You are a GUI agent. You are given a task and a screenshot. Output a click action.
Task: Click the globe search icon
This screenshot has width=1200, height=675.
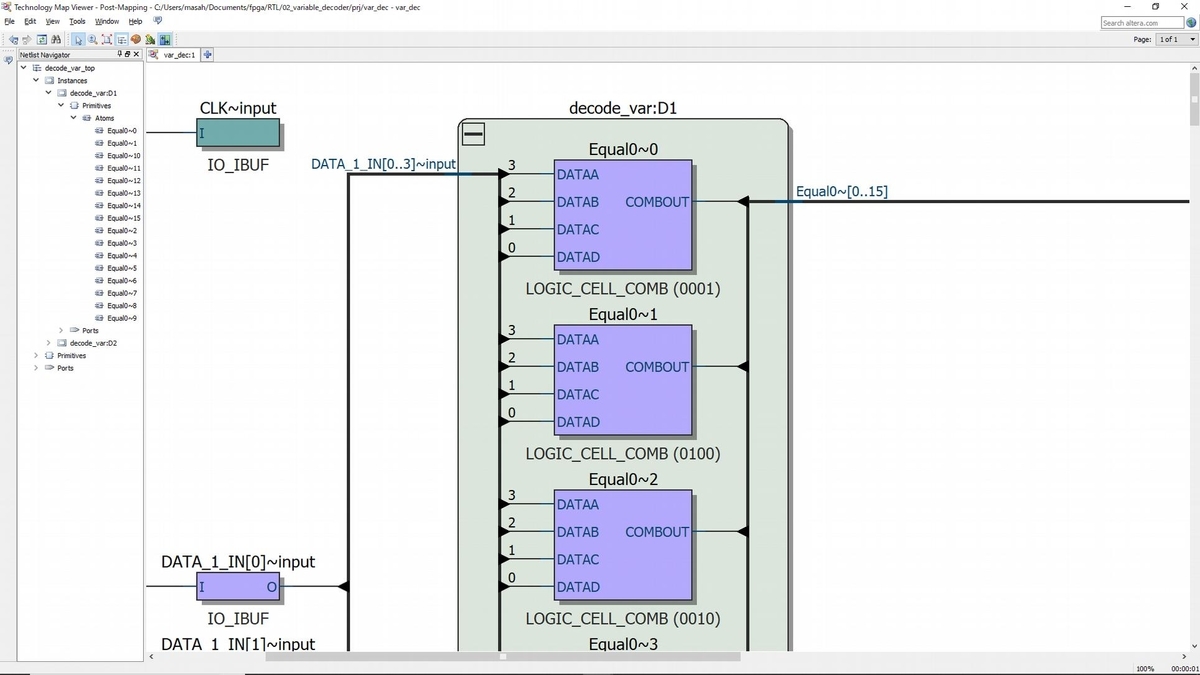coord(1191,22)
